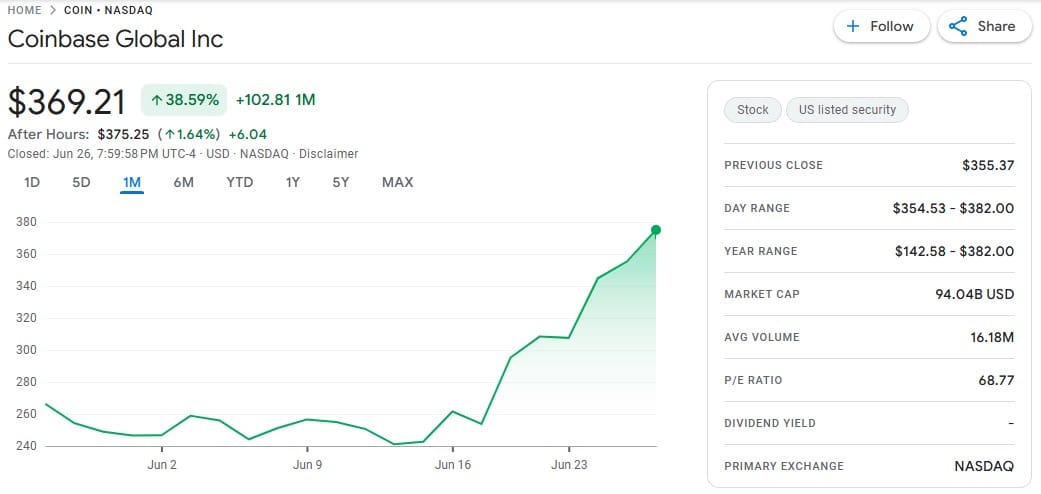Click the PRIMARY EXCHANGE label

[784, 466]
